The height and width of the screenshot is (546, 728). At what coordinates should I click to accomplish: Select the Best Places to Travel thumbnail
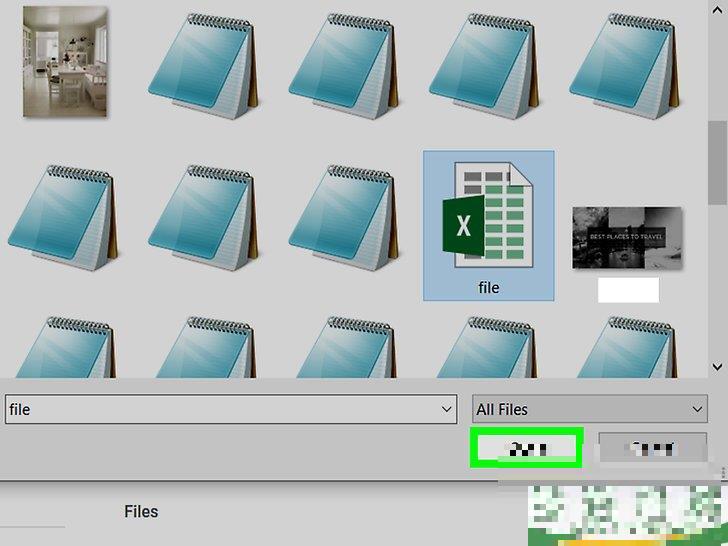pos(627,238)
